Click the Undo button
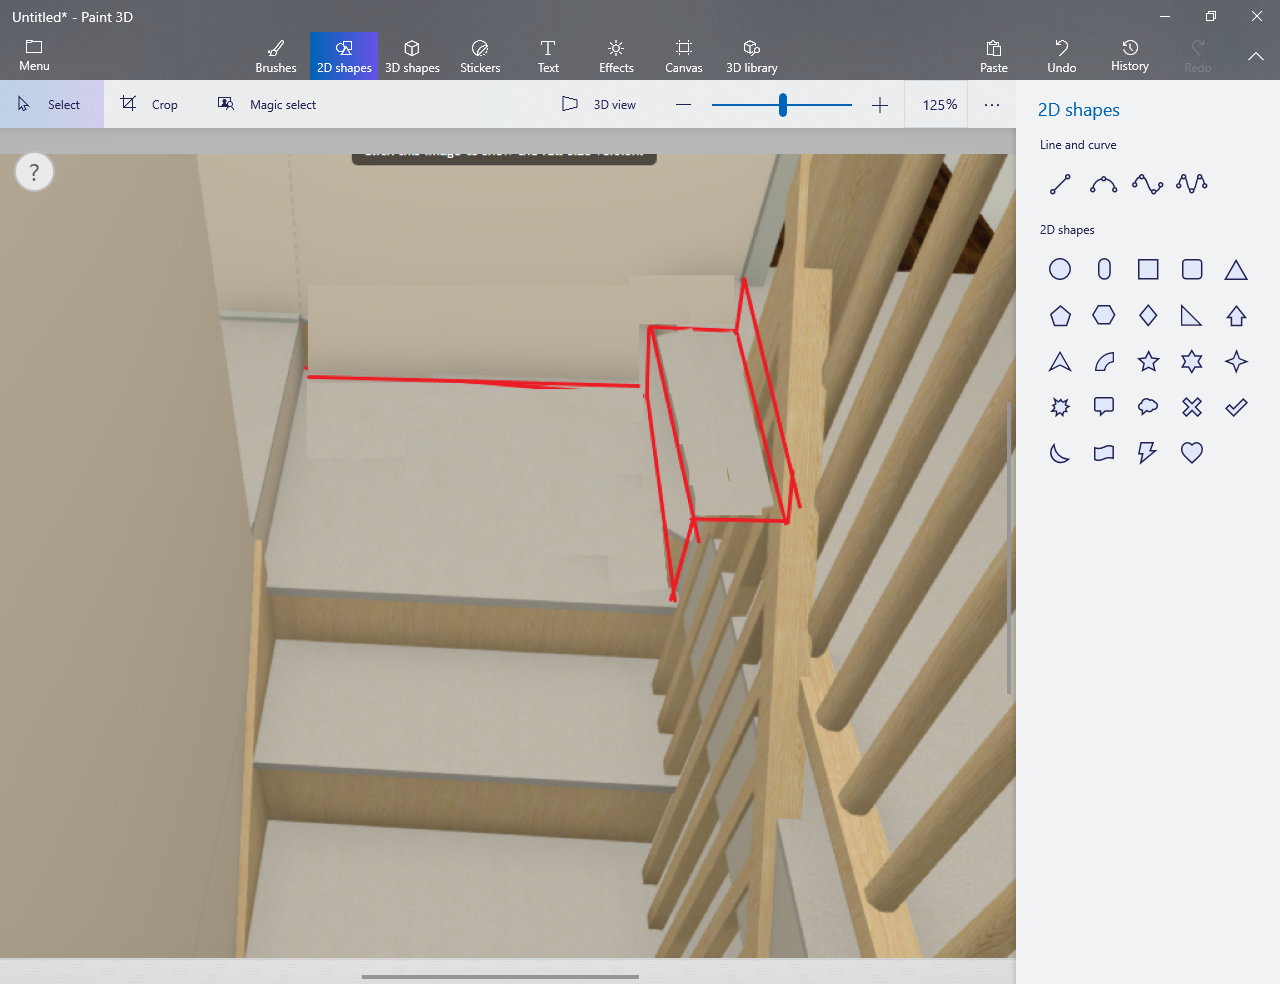This screenshot has width=1280, height=984. [1061, 56]
